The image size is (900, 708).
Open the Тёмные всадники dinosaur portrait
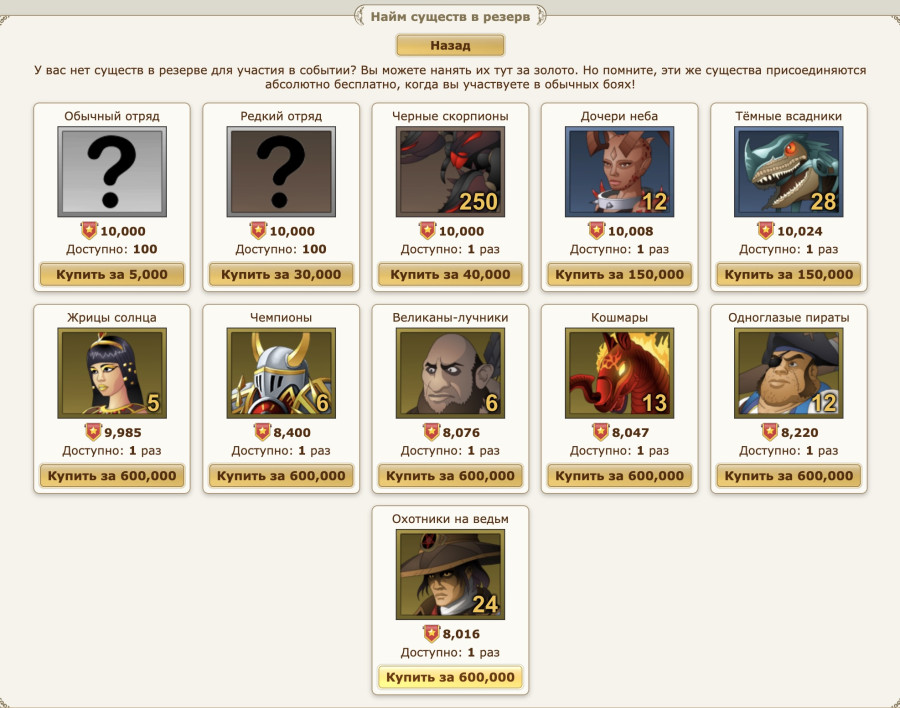pos(789,172)
